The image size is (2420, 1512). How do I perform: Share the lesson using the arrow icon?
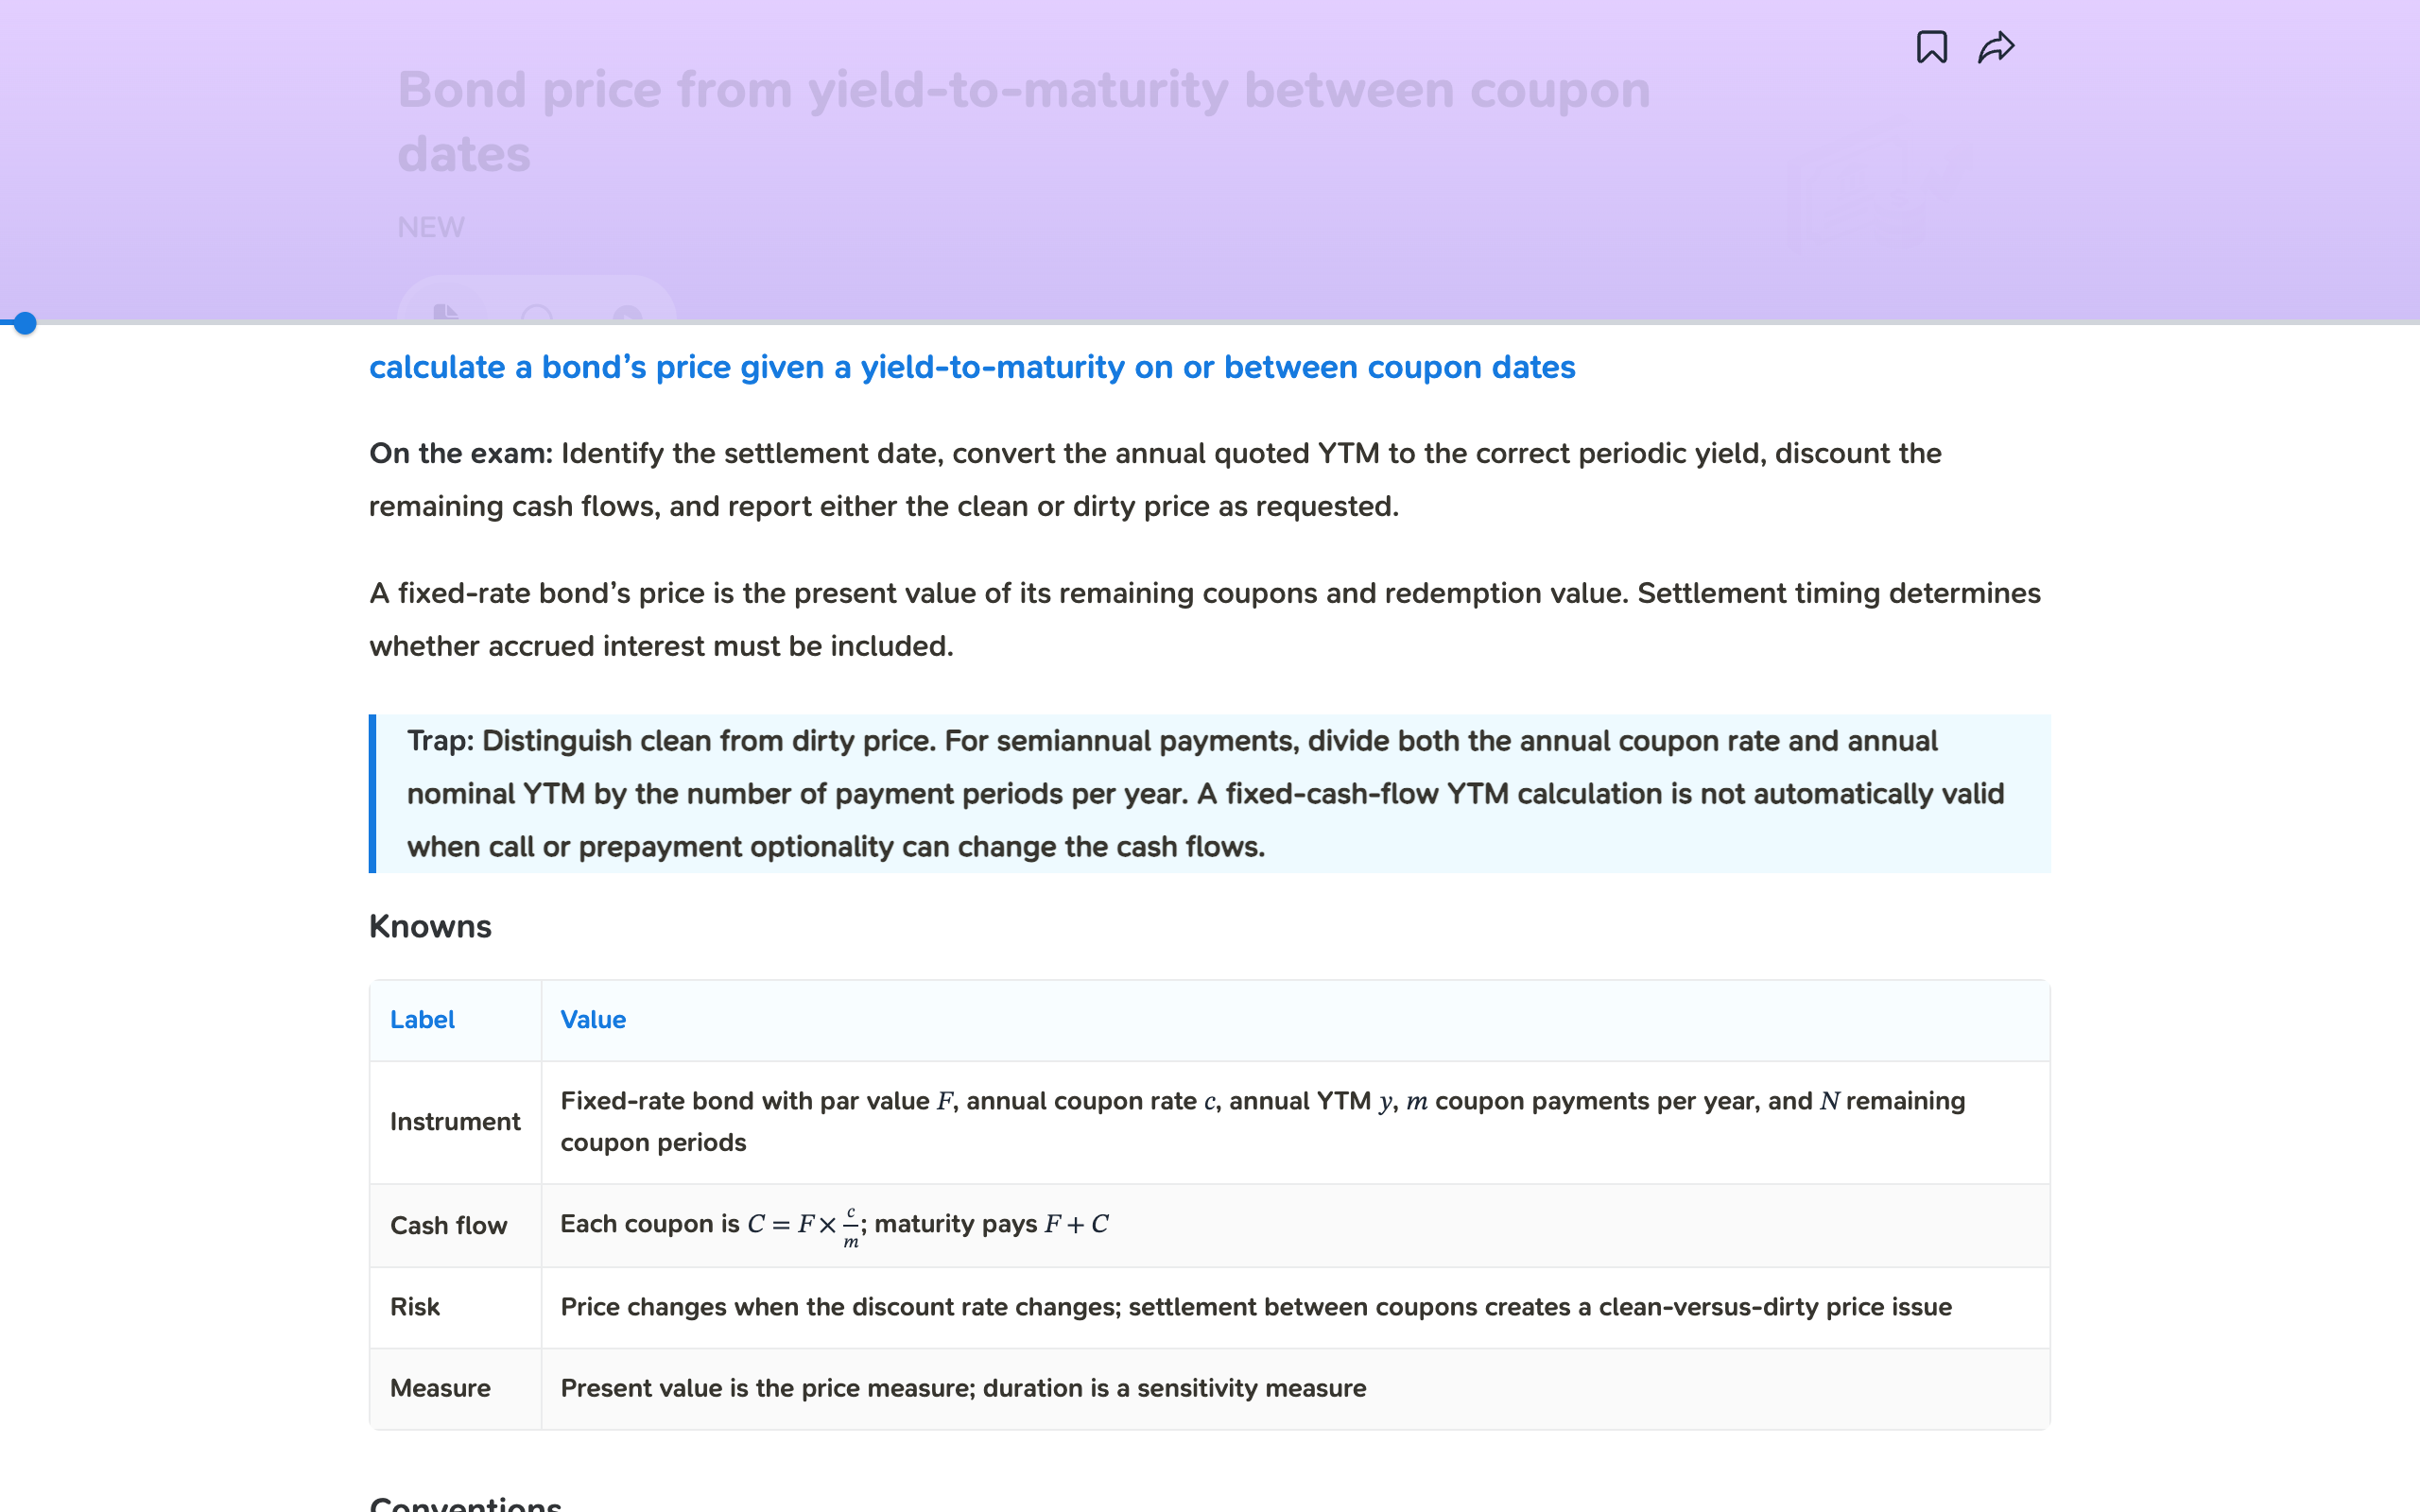[1996, 47]
